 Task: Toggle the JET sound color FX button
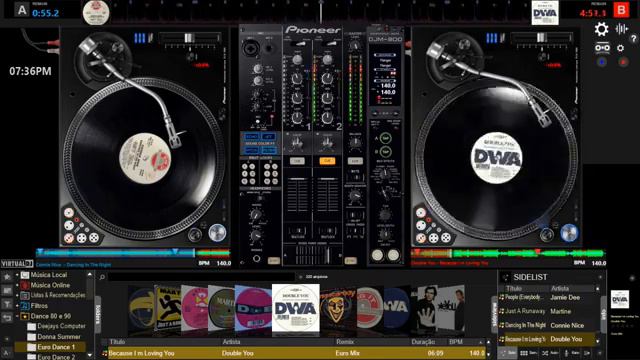coord(269,137)
